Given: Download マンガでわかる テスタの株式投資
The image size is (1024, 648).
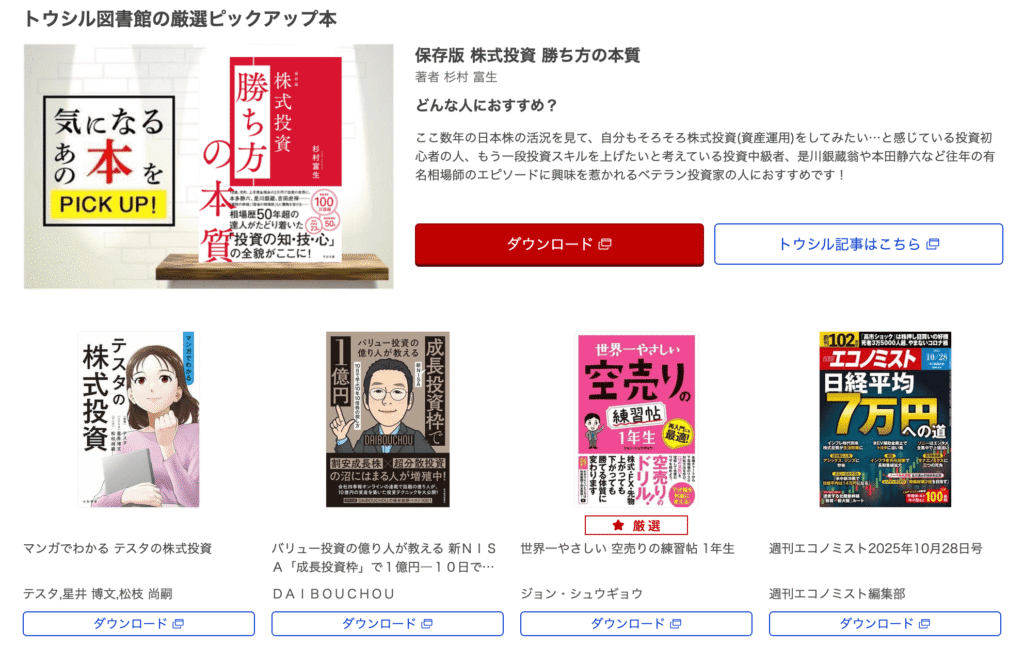Looking at the screenshot, I should pos(138,624).
